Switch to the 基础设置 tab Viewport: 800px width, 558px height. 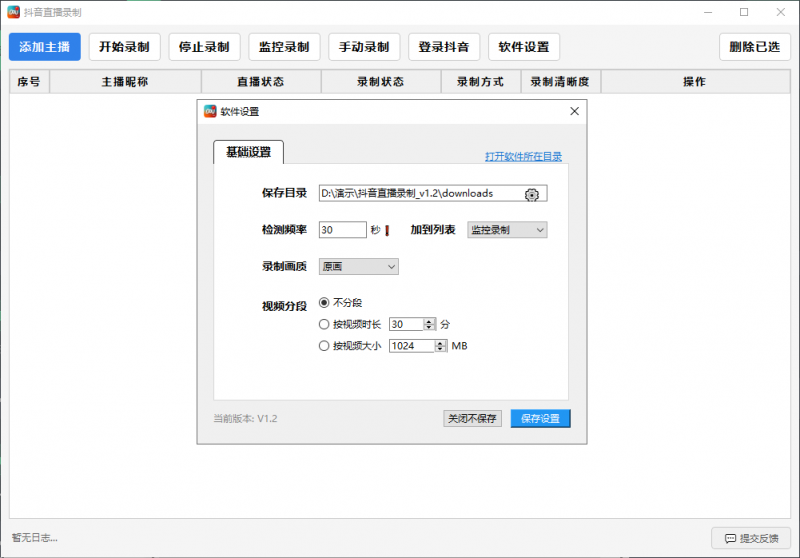point(248,152)
